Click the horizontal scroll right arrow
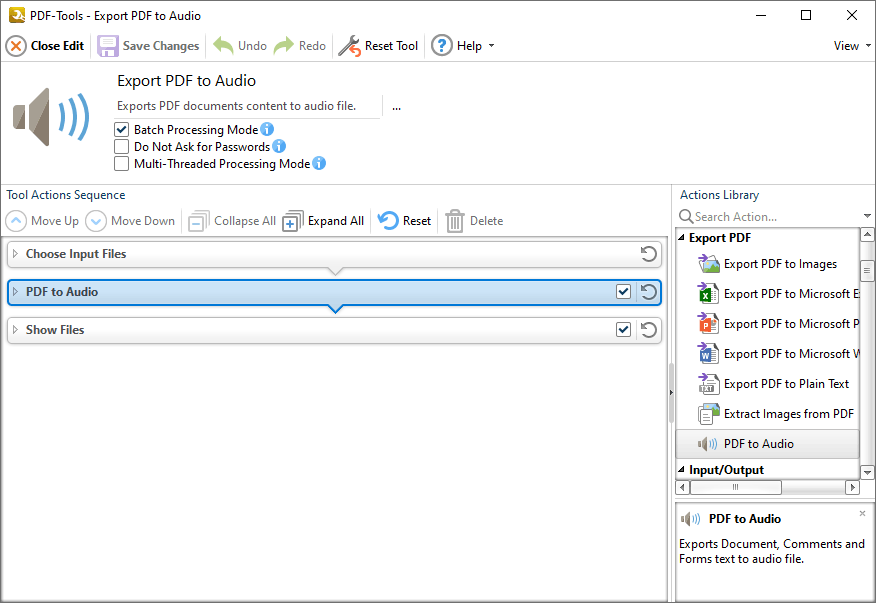The width and height of the screenshot is (876, 603). [x=852, y=487]
